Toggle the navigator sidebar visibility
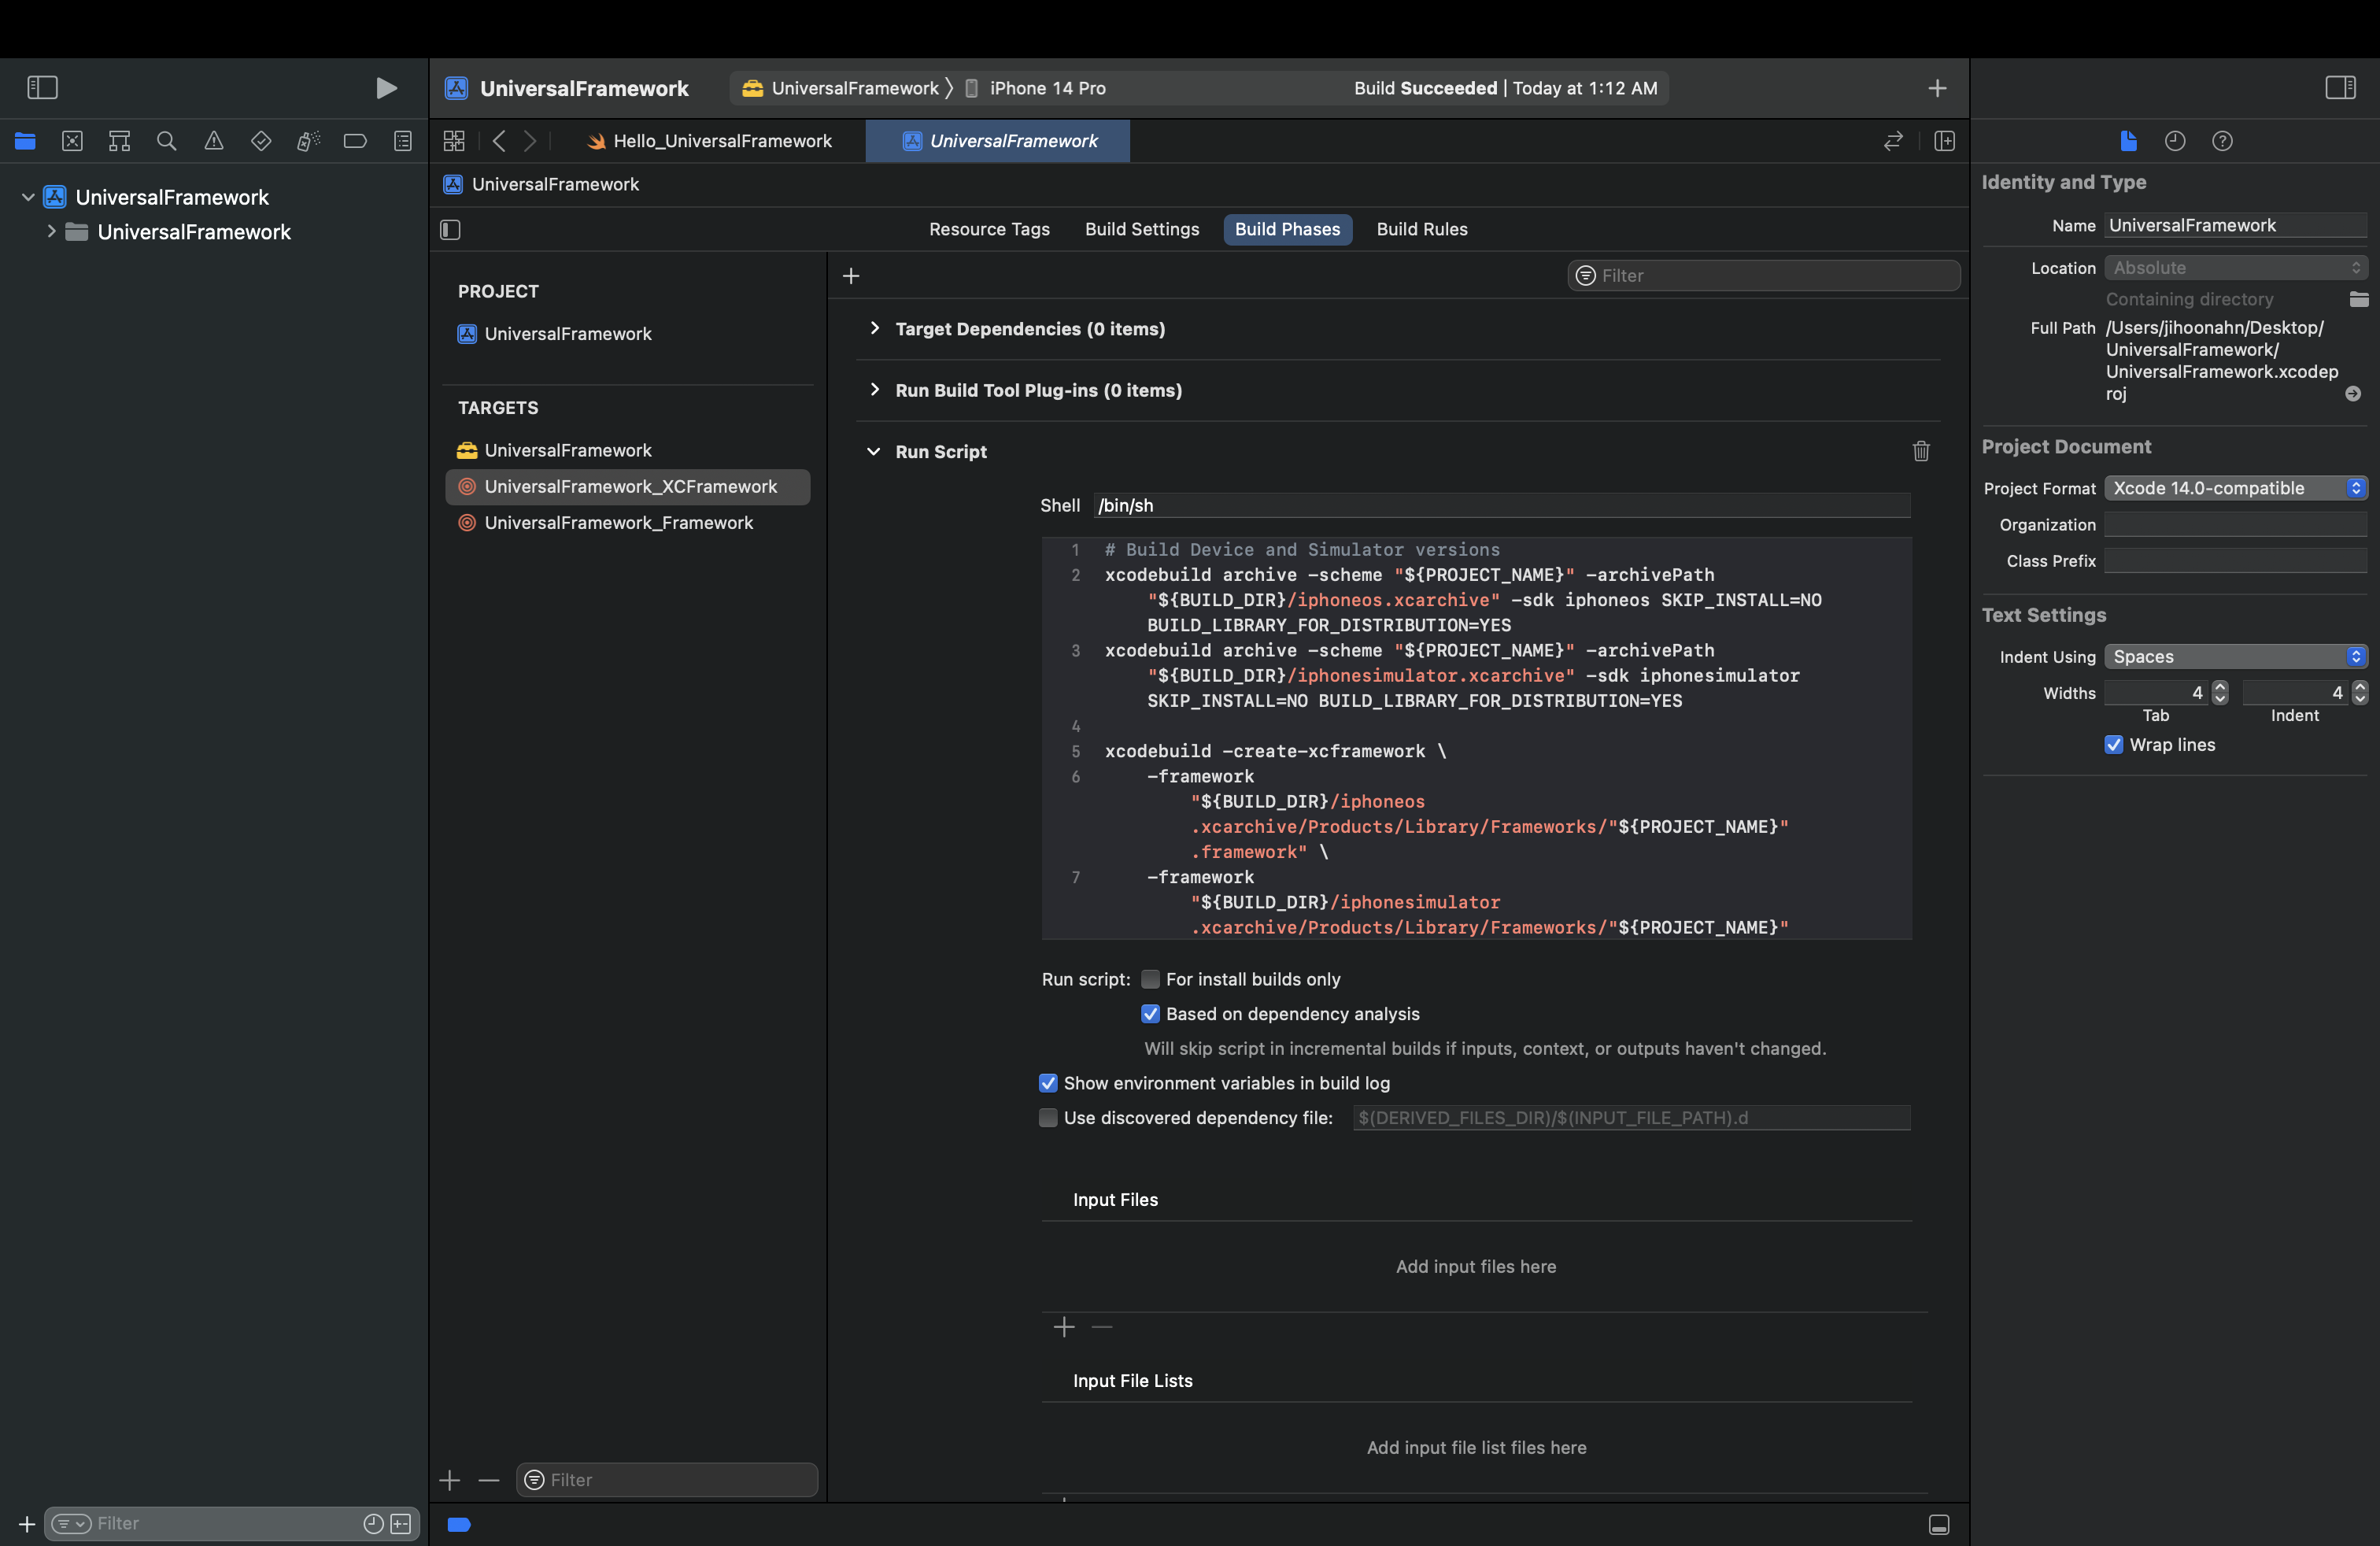Viewport: 2380px width, 1546px height. (42, 88)
